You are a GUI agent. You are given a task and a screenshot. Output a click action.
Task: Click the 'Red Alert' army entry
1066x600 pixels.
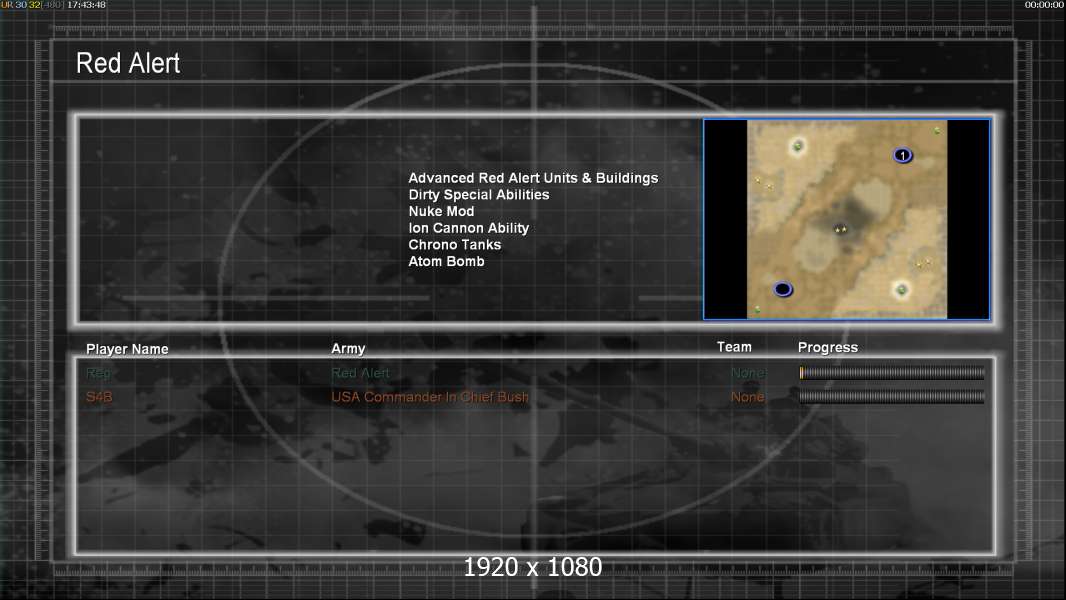click(x=360, y=373)
